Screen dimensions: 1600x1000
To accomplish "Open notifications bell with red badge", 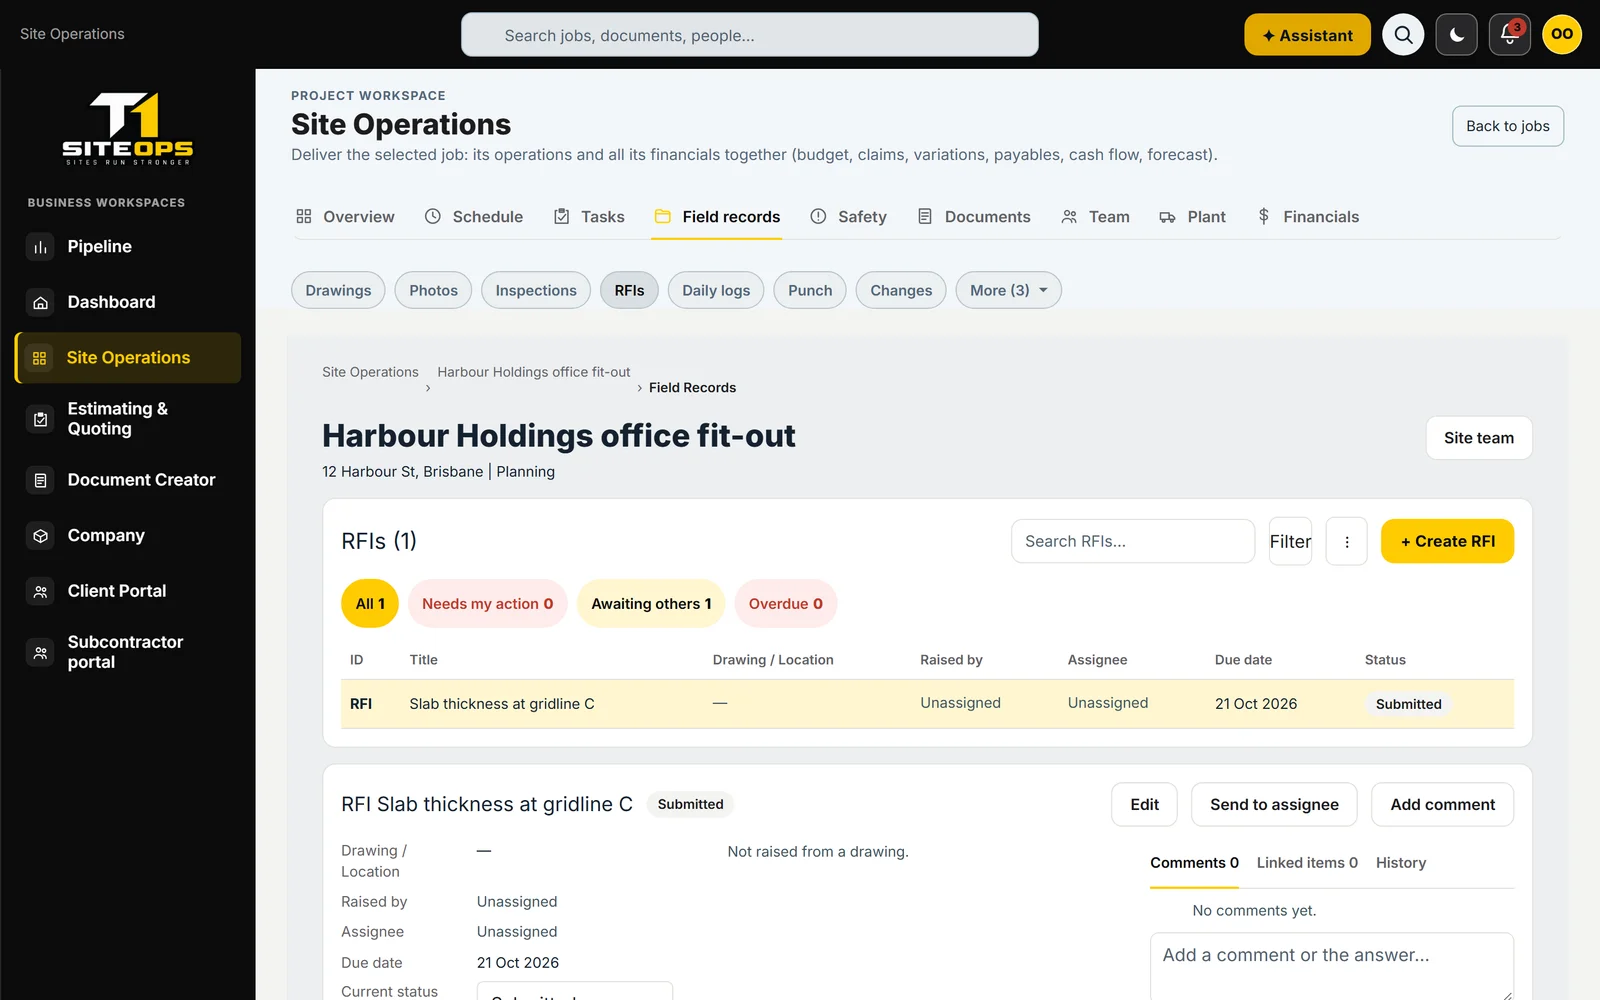I will point(1510,35).
